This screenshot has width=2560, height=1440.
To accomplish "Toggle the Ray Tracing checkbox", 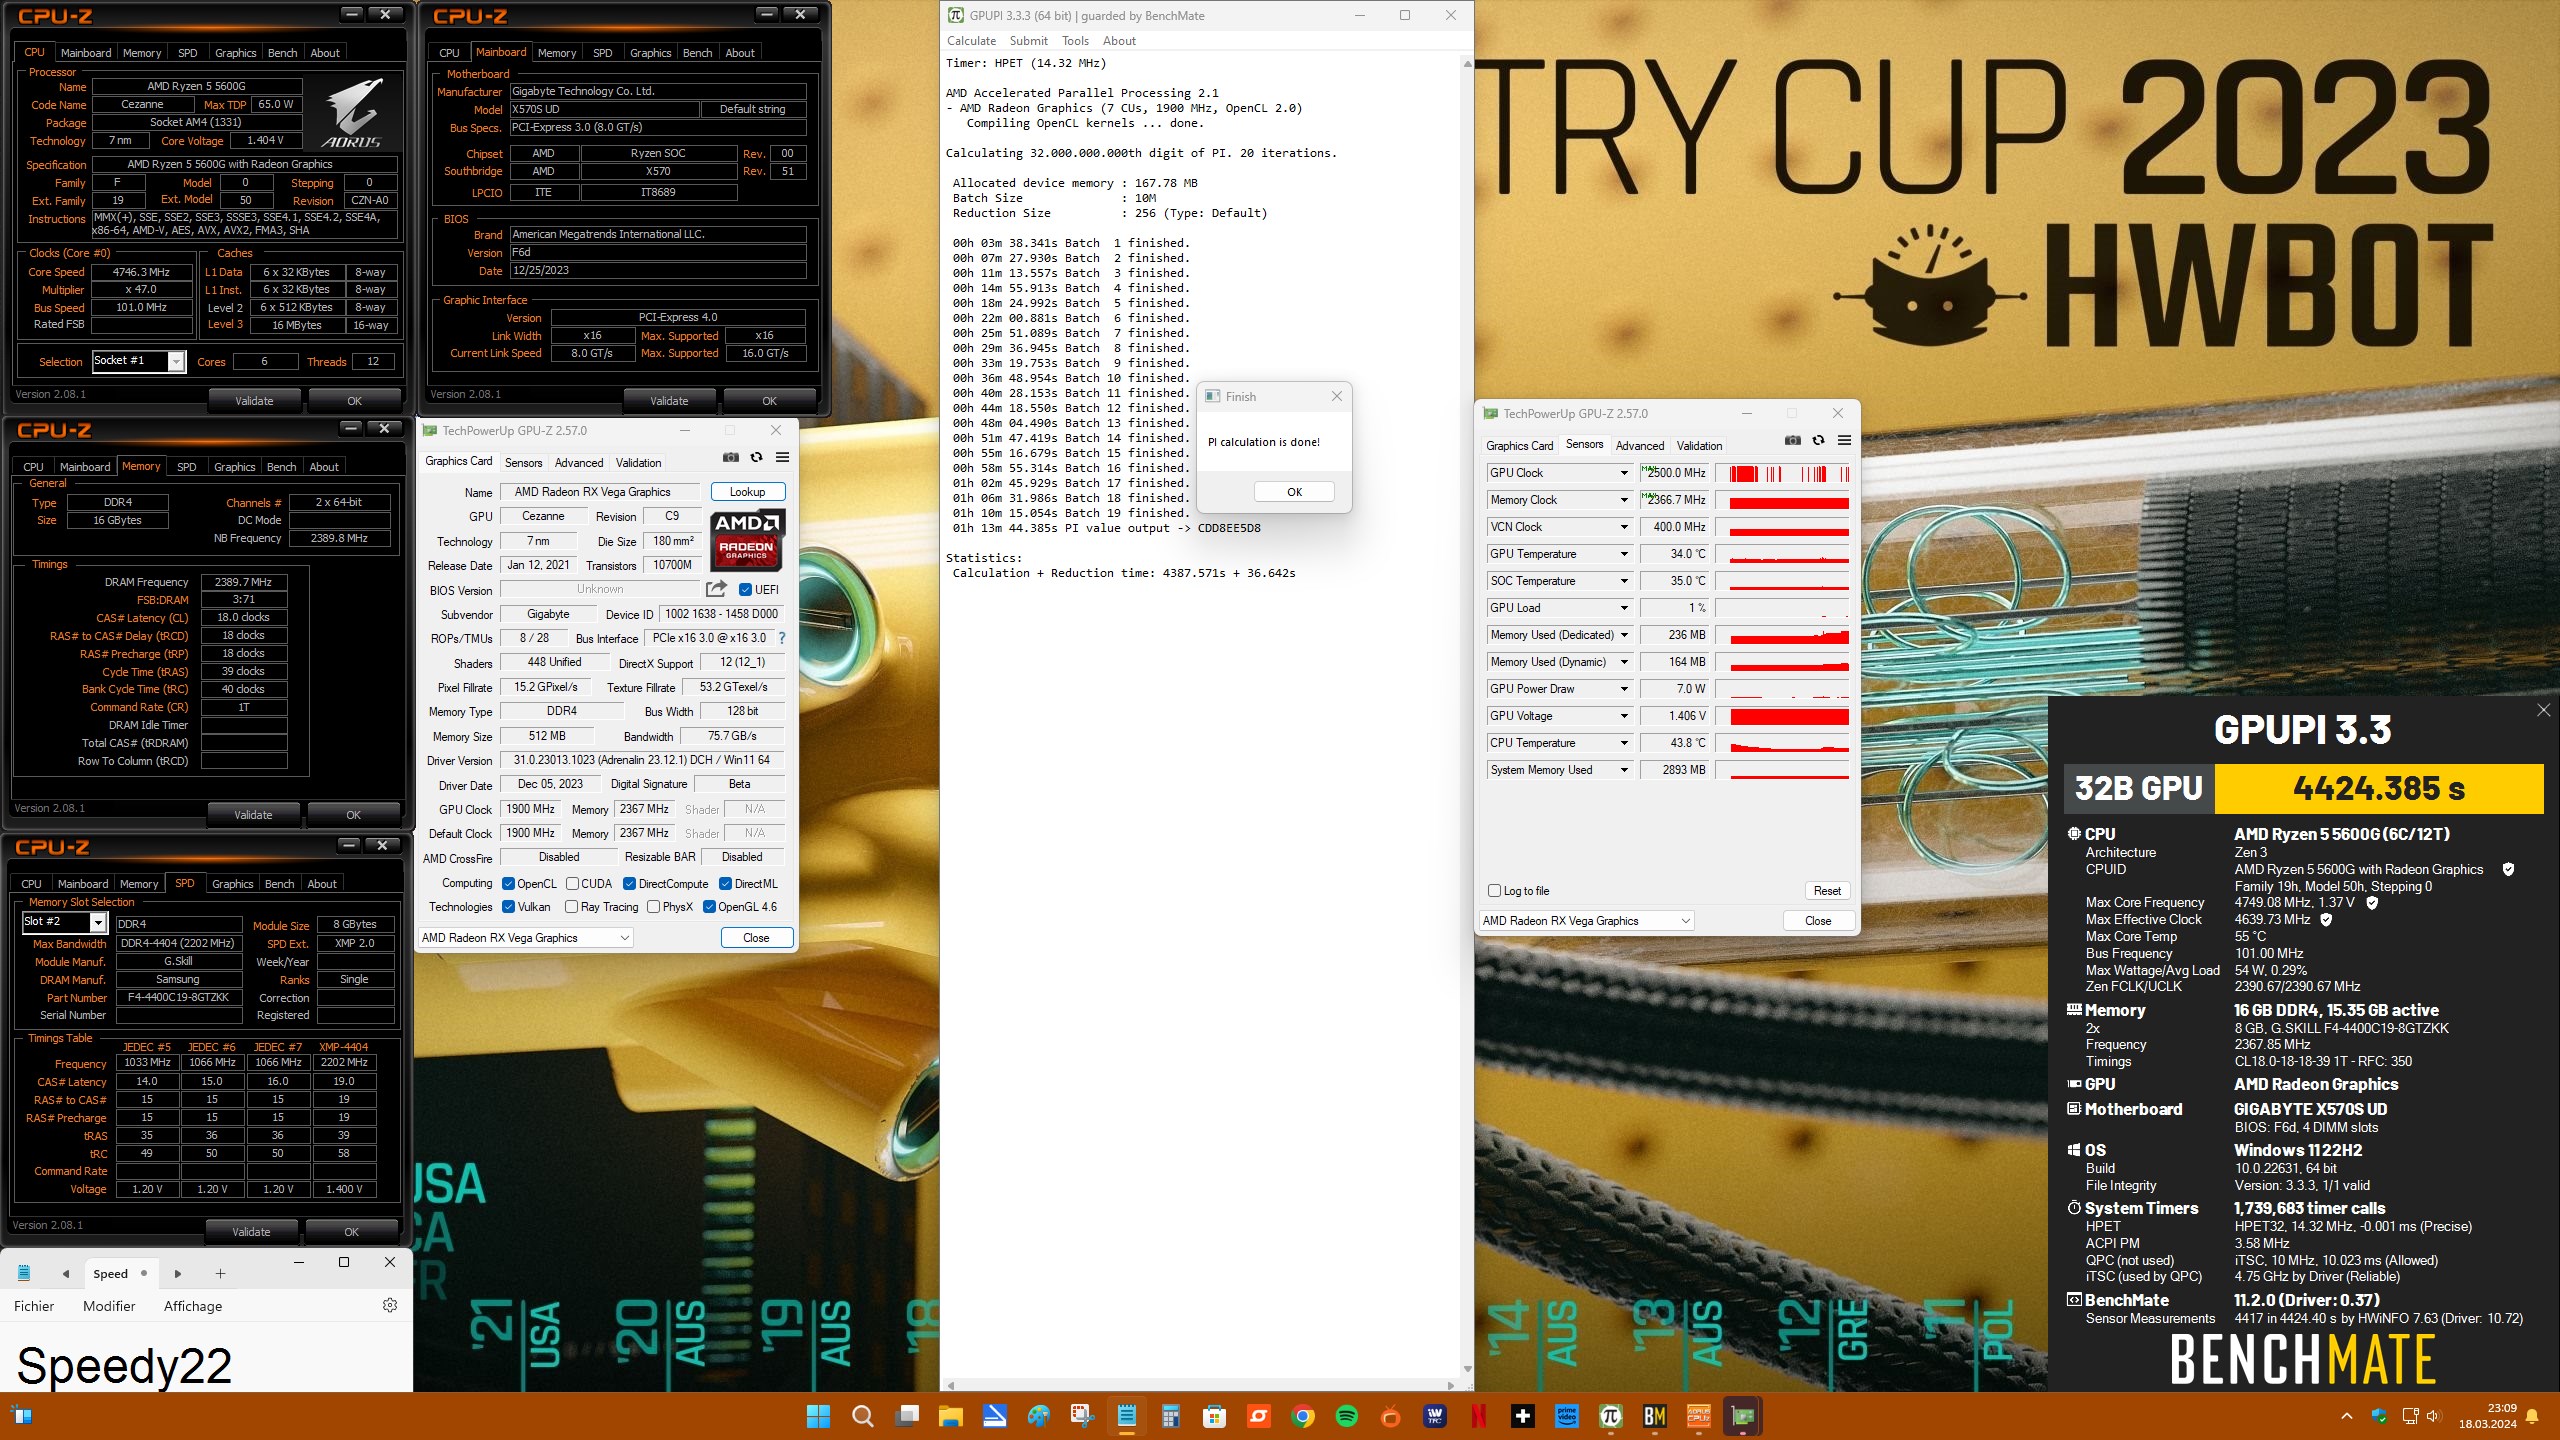I will tap(571, 907).
